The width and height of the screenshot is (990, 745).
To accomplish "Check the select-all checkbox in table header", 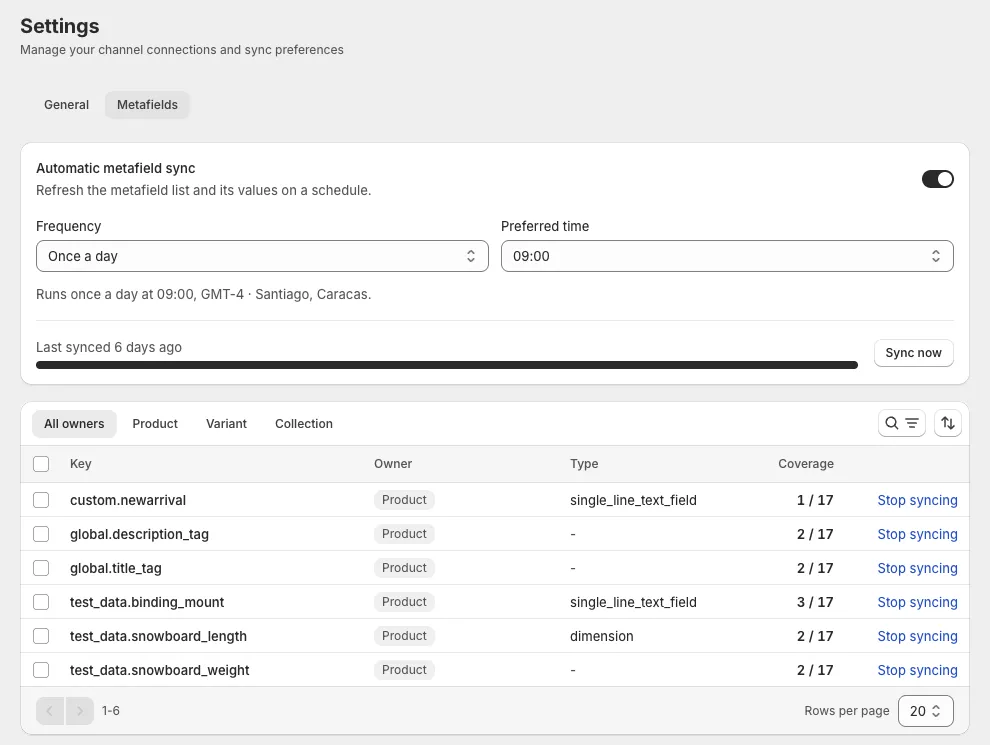I will click(41, 464).
